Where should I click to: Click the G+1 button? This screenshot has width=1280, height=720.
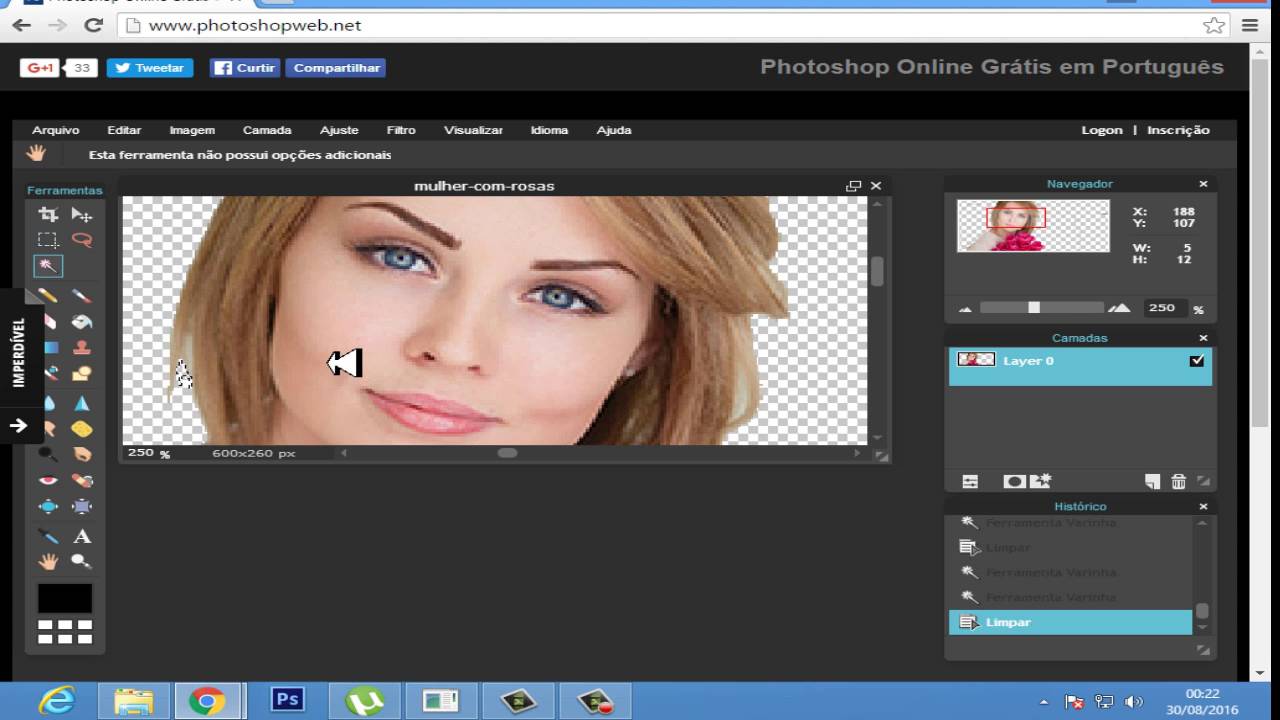40,68
